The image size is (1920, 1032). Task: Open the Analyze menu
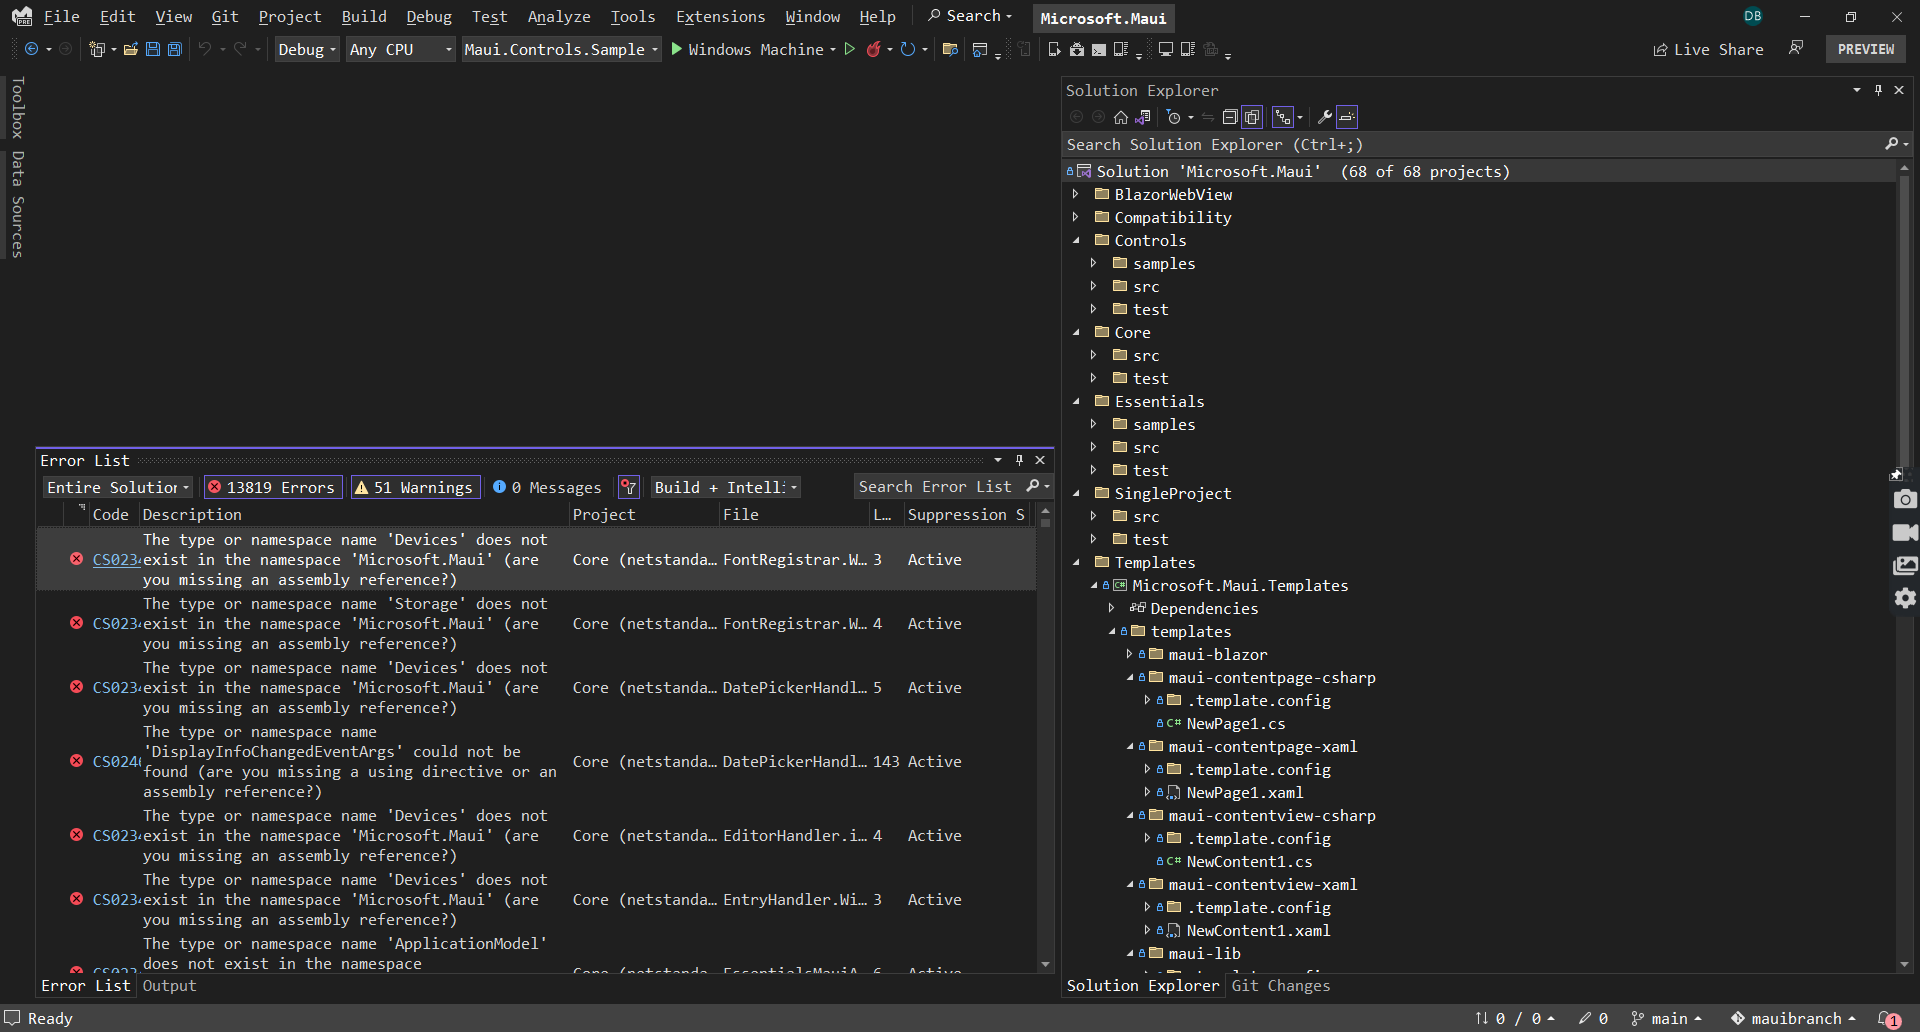559,16
